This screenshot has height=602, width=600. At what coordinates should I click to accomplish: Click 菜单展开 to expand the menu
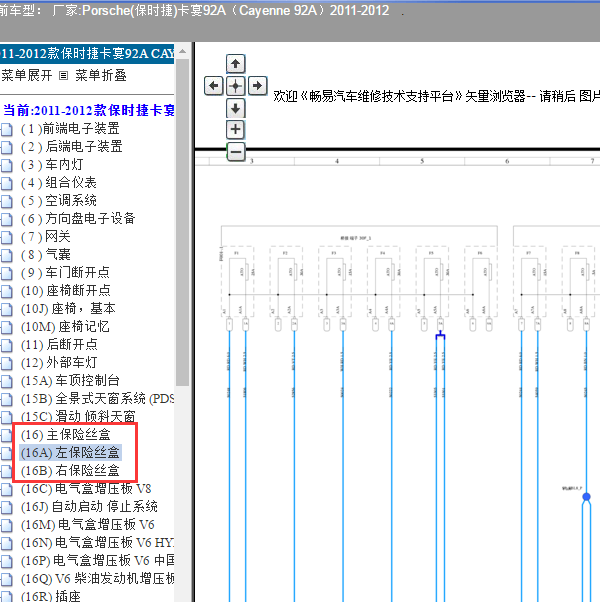point(26,75)
